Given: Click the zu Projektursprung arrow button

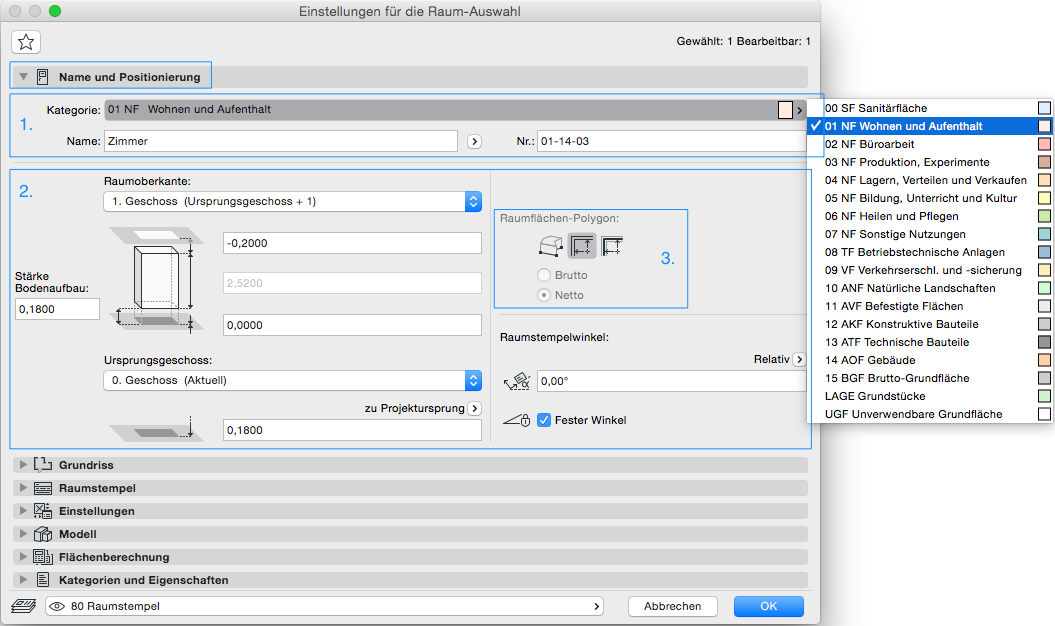Looking at the screenshot, I should point(474,408).
